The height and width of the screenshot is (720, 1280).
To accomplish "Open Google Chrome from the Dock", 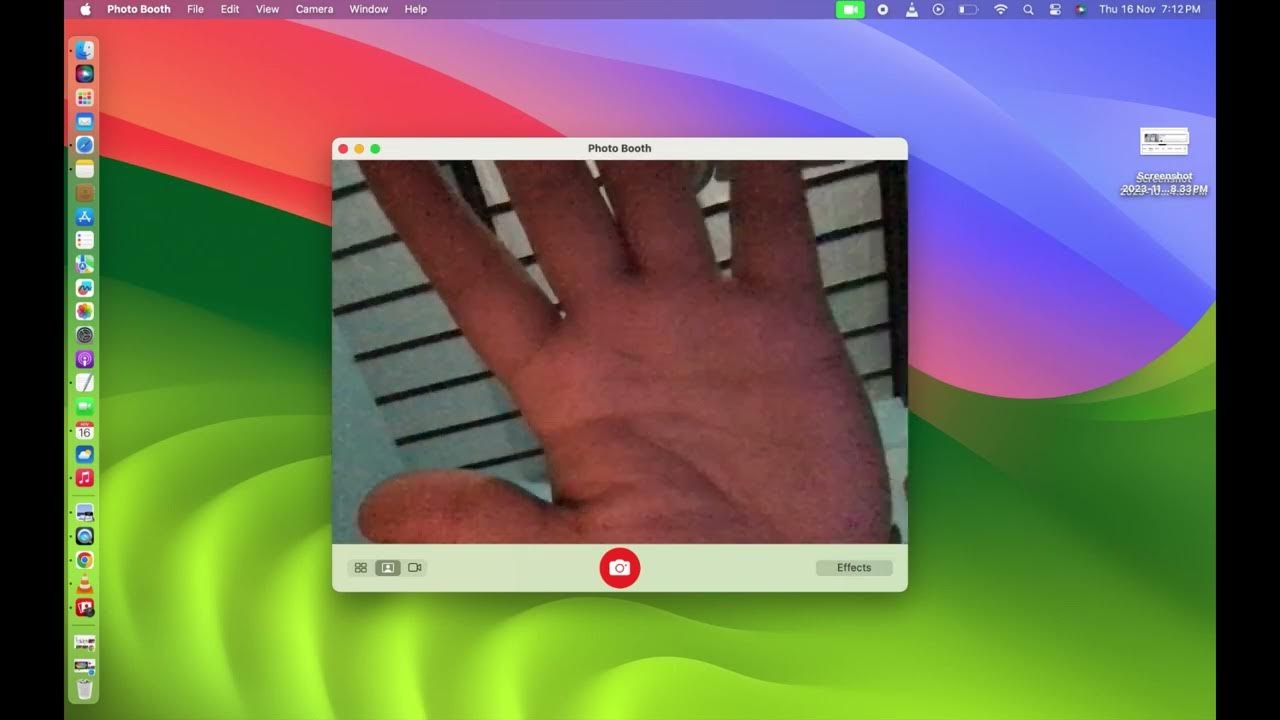I will point(85,560).
